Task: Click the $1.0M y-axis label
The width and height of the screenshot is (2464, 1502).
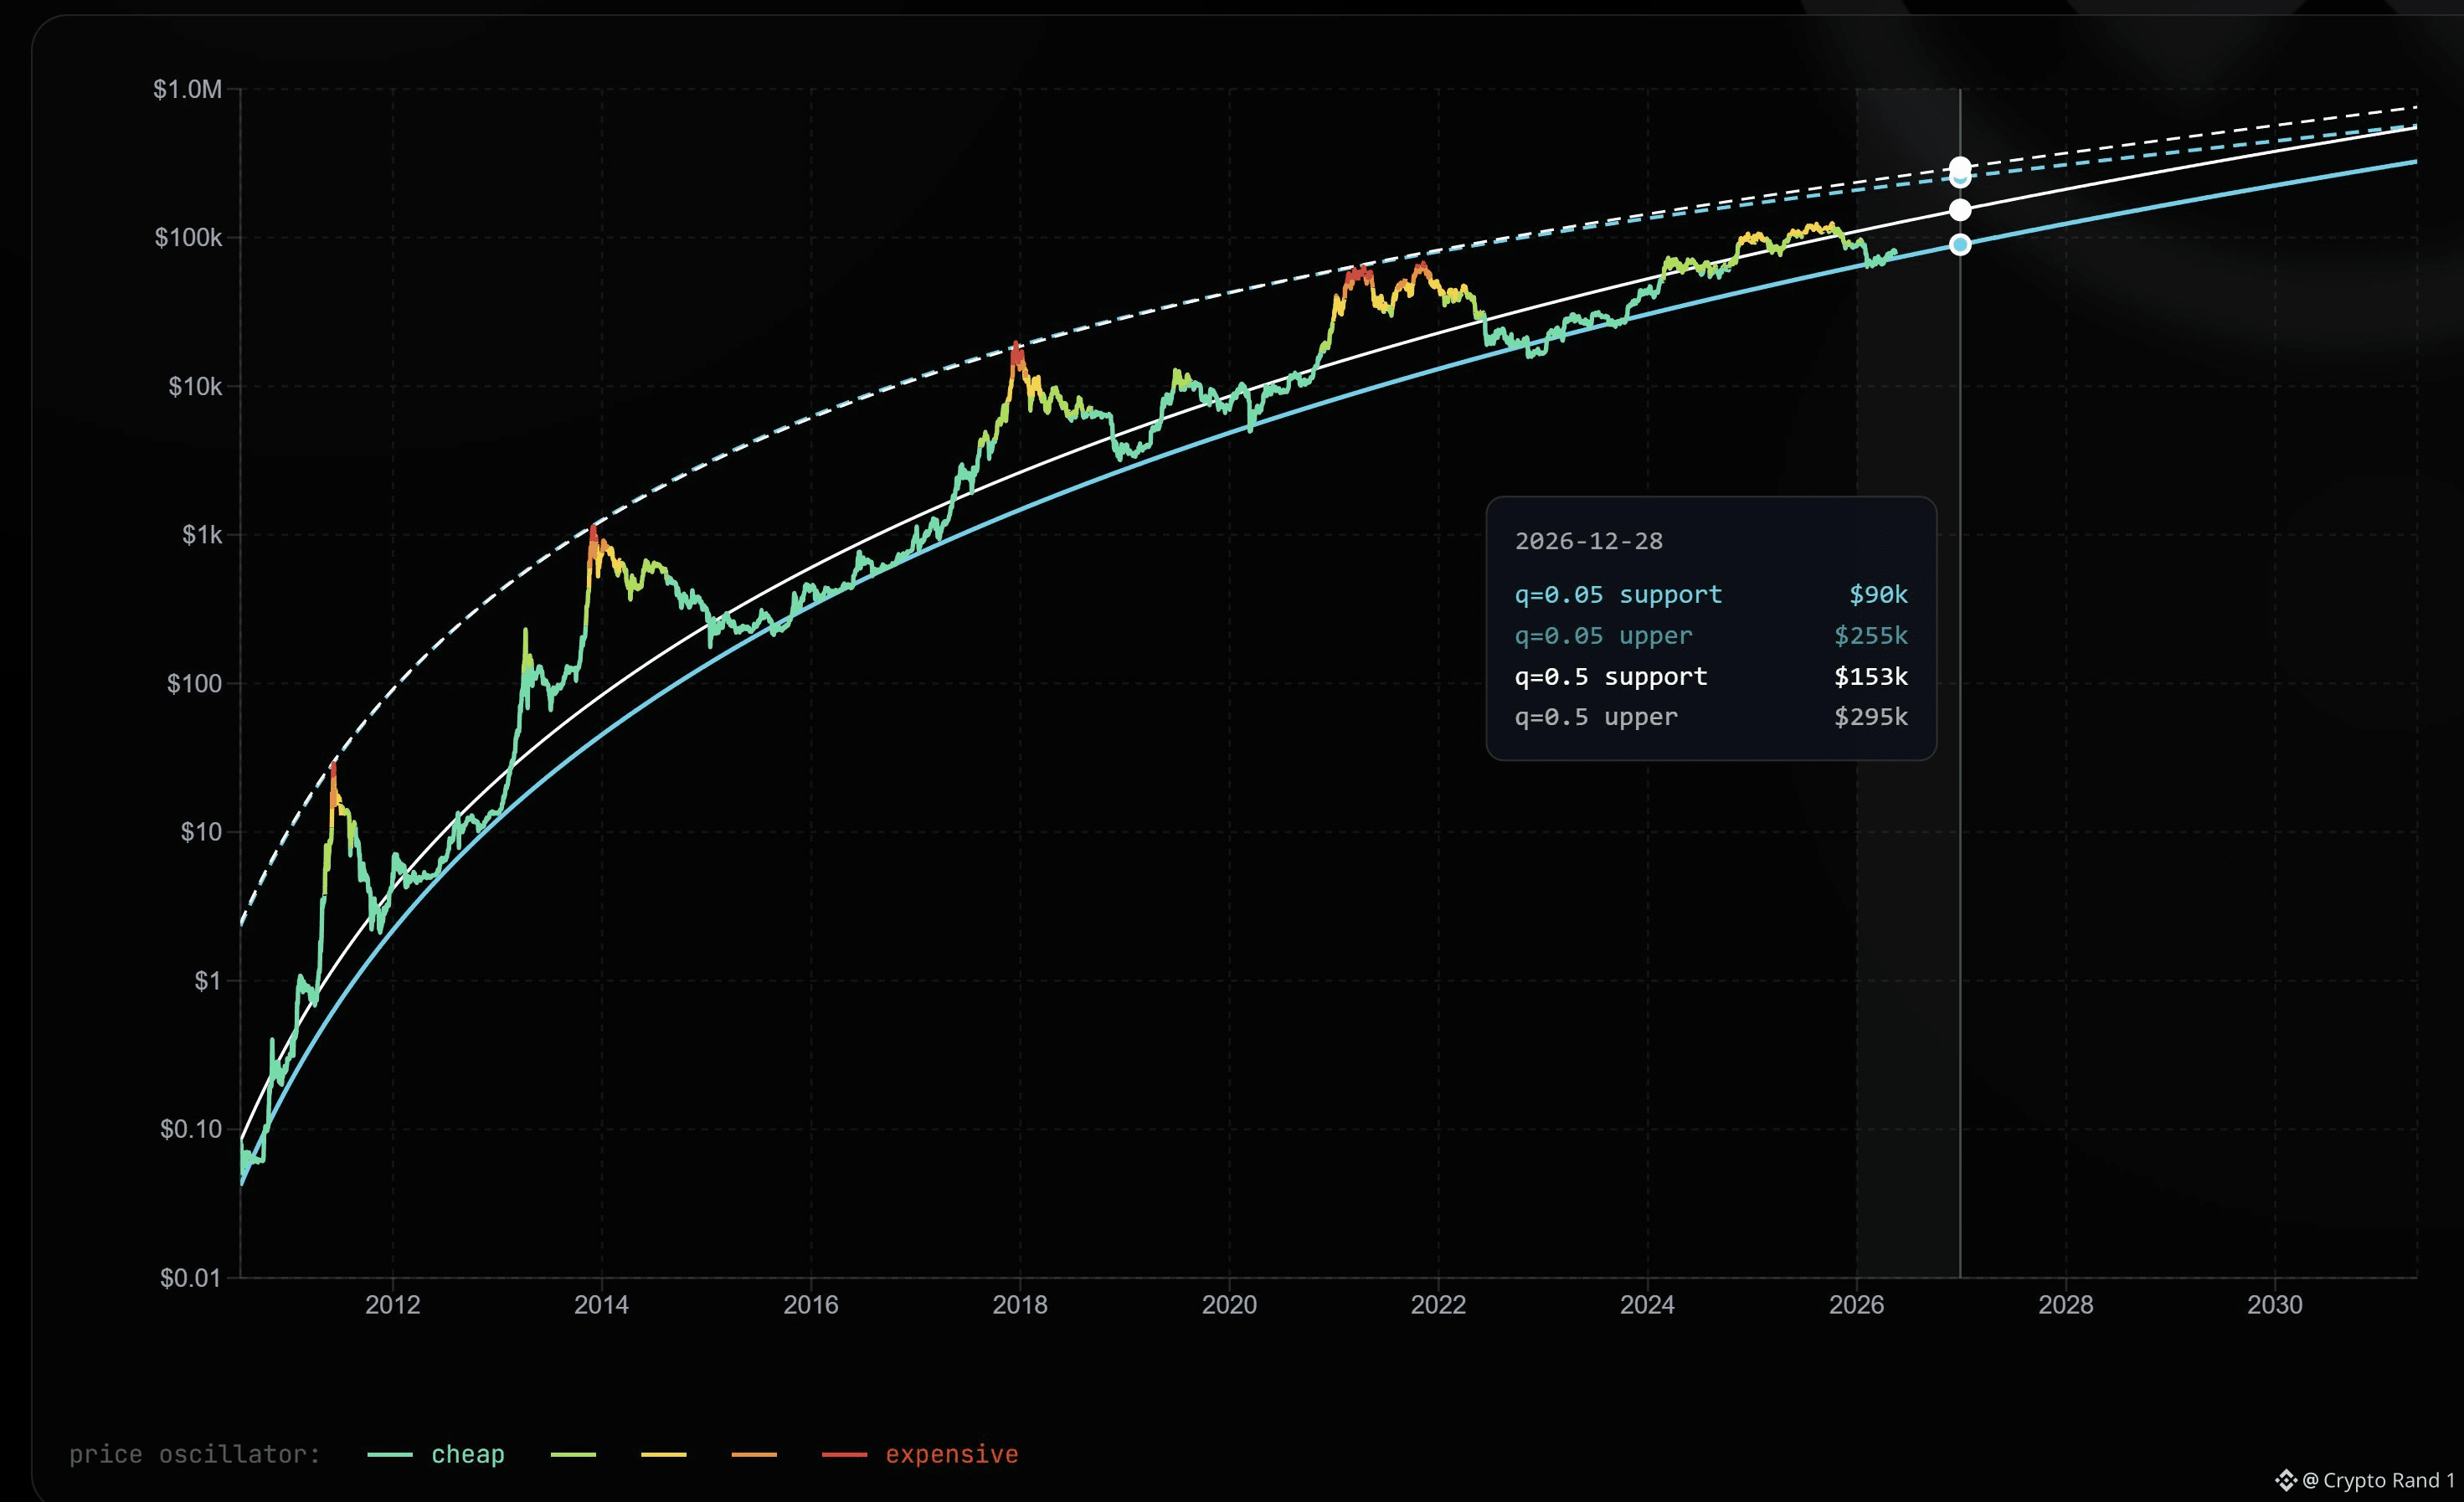Action: [x=187, y=89]
